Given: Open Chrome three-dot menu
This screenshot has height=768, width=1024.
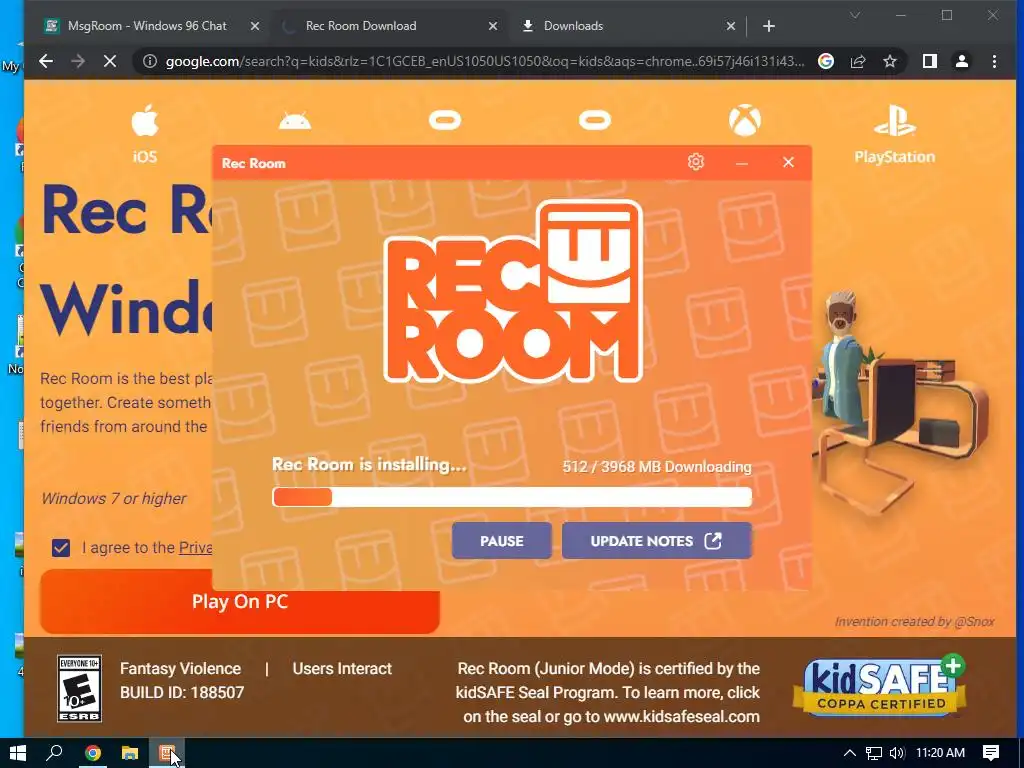Looking at the screenshot, I should click(x=994, y=61).
